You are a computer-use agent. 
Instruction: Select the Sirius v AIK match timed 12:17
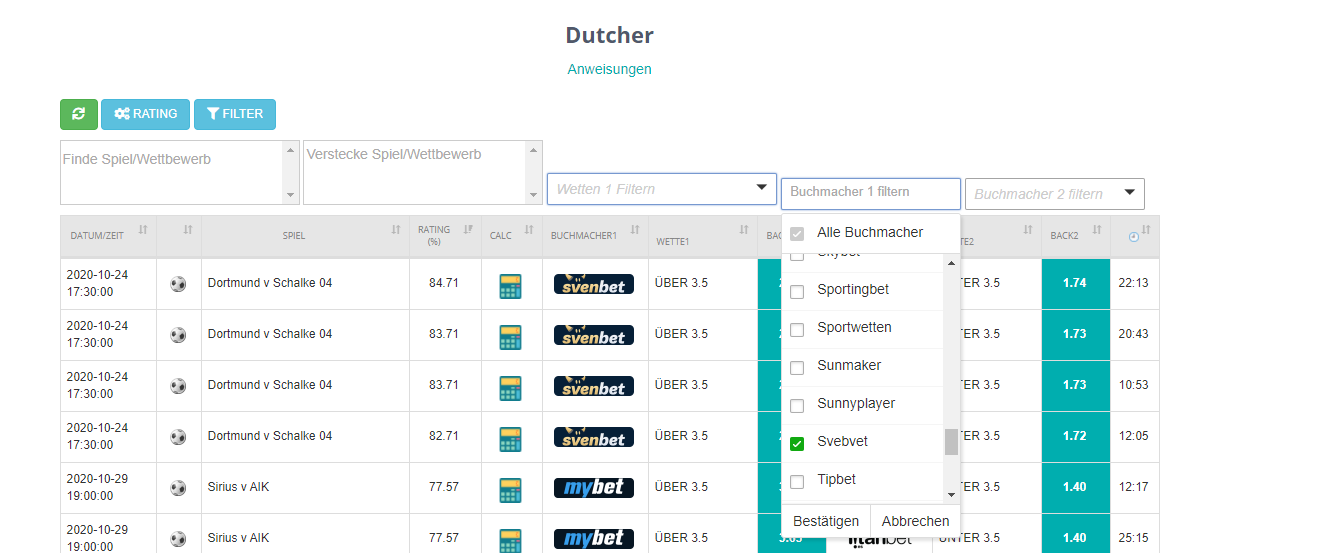pyautogui.click(x=238, y=487)
